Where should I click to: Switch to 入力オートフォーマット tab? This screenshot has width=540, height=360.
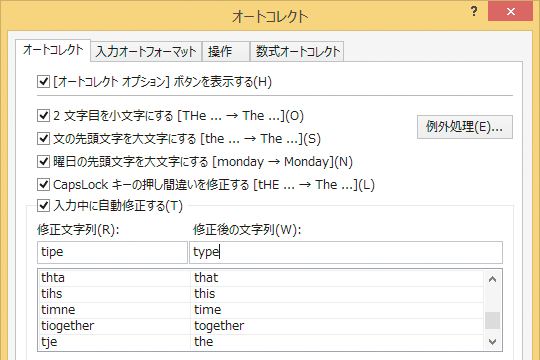(x=146, y=52)
